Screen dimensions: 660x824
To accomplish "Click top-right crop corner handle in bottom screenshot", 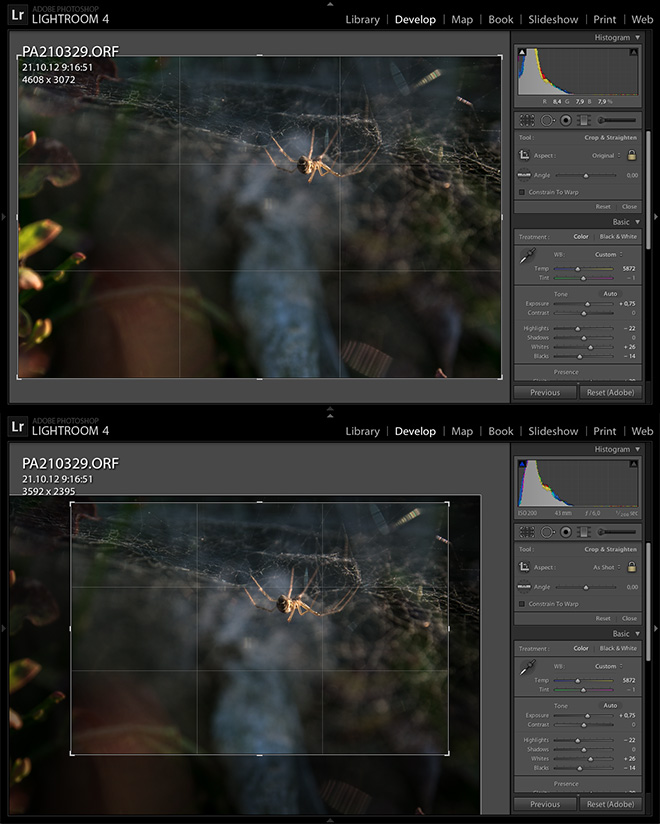I will pyautogui.click(x=448, y=503).
